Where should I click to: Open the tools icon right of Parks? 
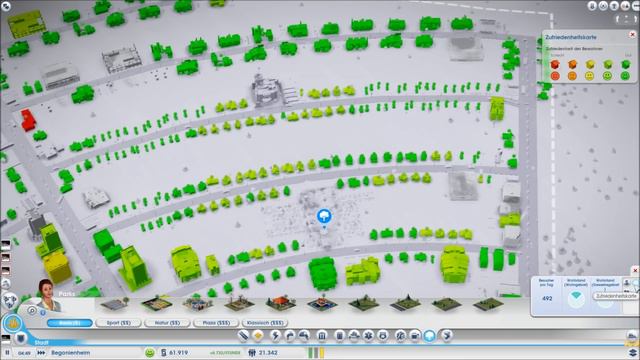(x=447, y=336)
